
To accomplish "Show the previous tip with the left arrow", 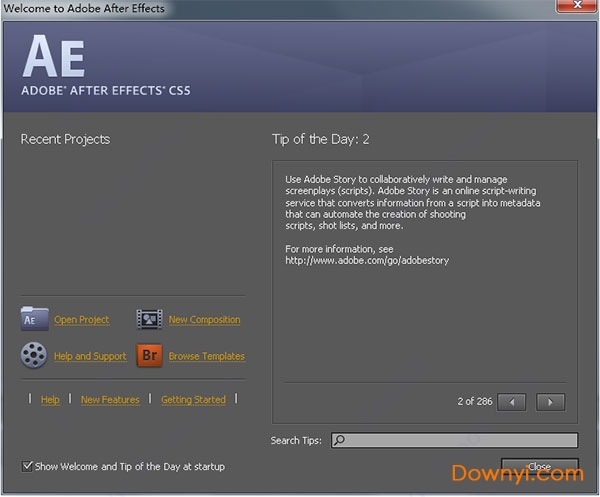I will click(512, 402).
